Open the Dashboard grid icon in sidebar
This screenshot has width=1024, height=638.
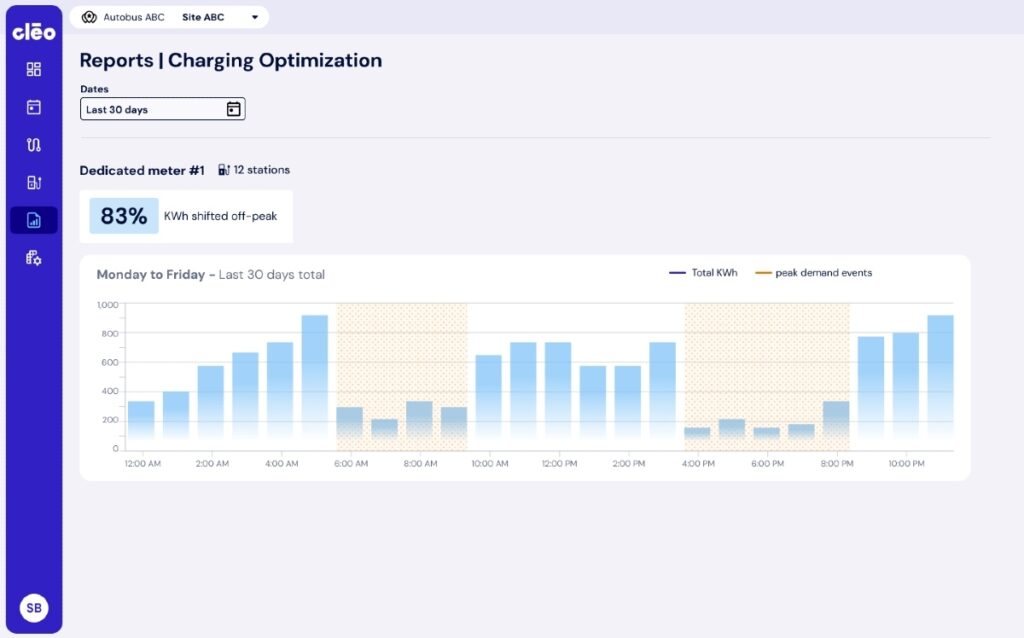point(35,69)
